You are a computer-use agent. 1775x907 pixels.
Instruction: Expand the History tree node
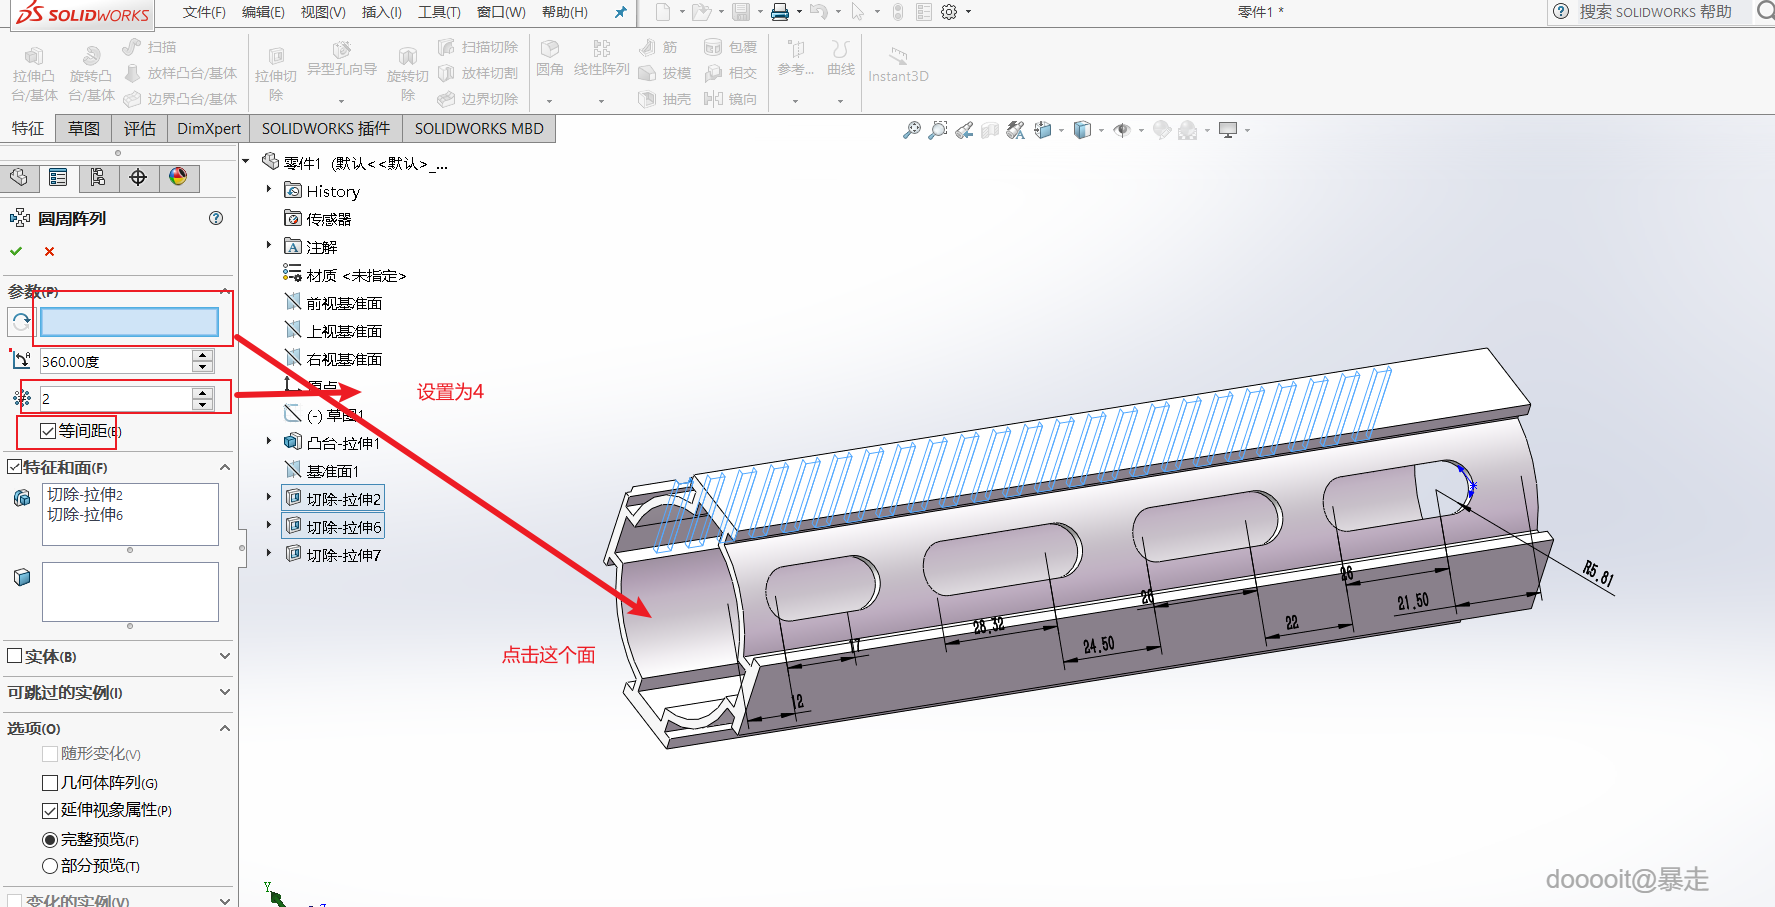(268, 189)
